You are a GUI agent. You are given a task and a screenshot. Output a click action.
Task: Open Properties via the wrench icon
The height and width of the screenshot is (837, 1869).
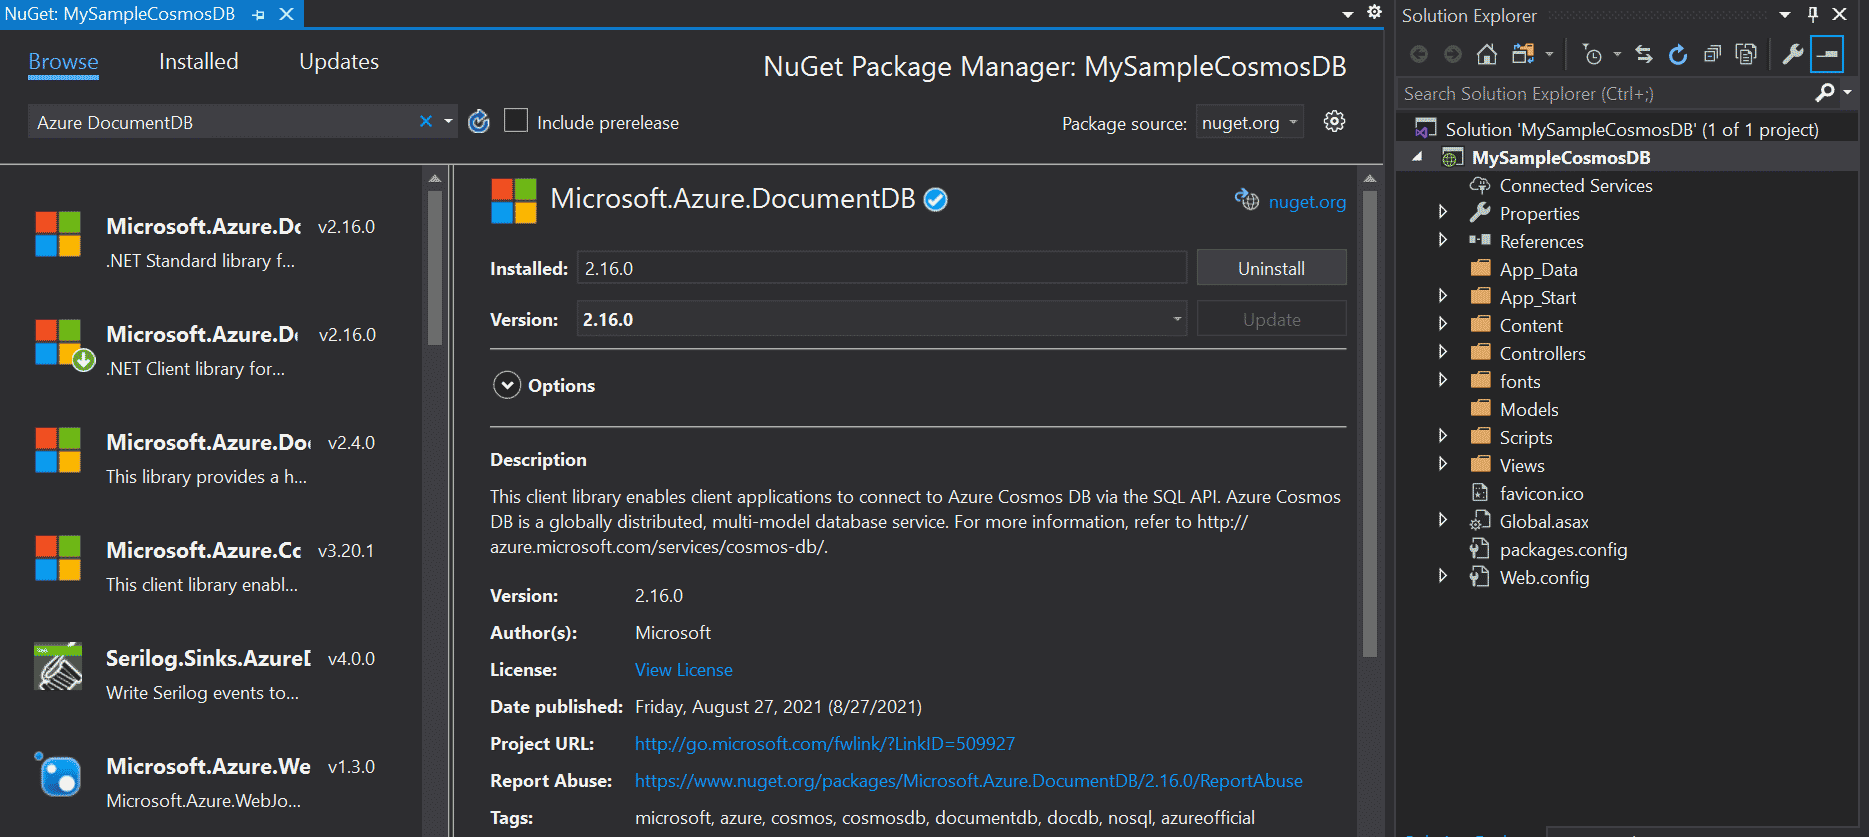click(x=1793, y=54)
